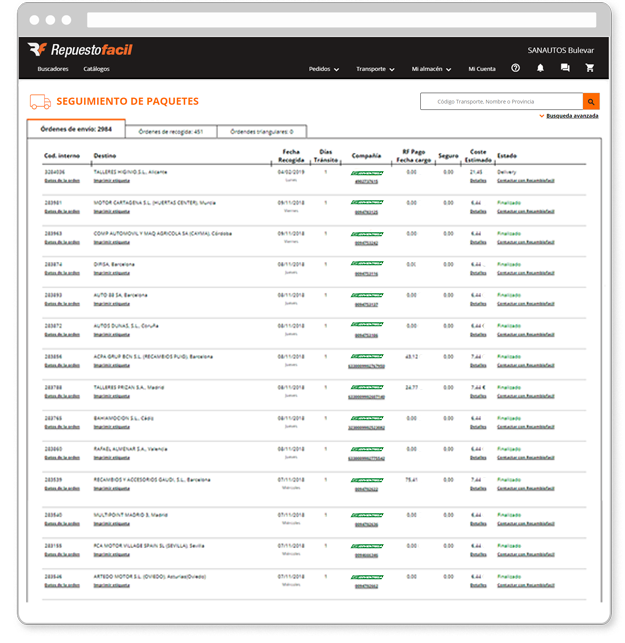Click the Compañía column header
The height and width of the screenshot is (643, 625).
click(366, 156)
